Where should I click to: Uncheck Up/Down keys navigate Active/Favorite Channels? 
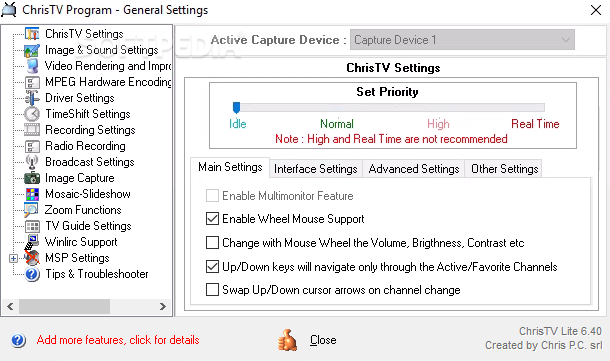click(212, 267)
